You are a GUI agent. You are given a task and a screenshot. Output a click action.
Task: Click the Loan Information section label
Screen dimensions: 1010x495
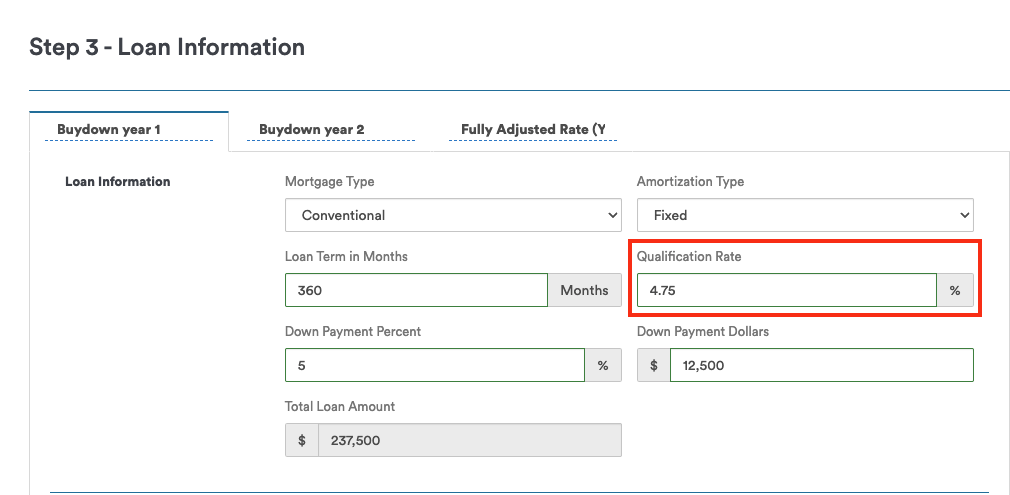118,182
